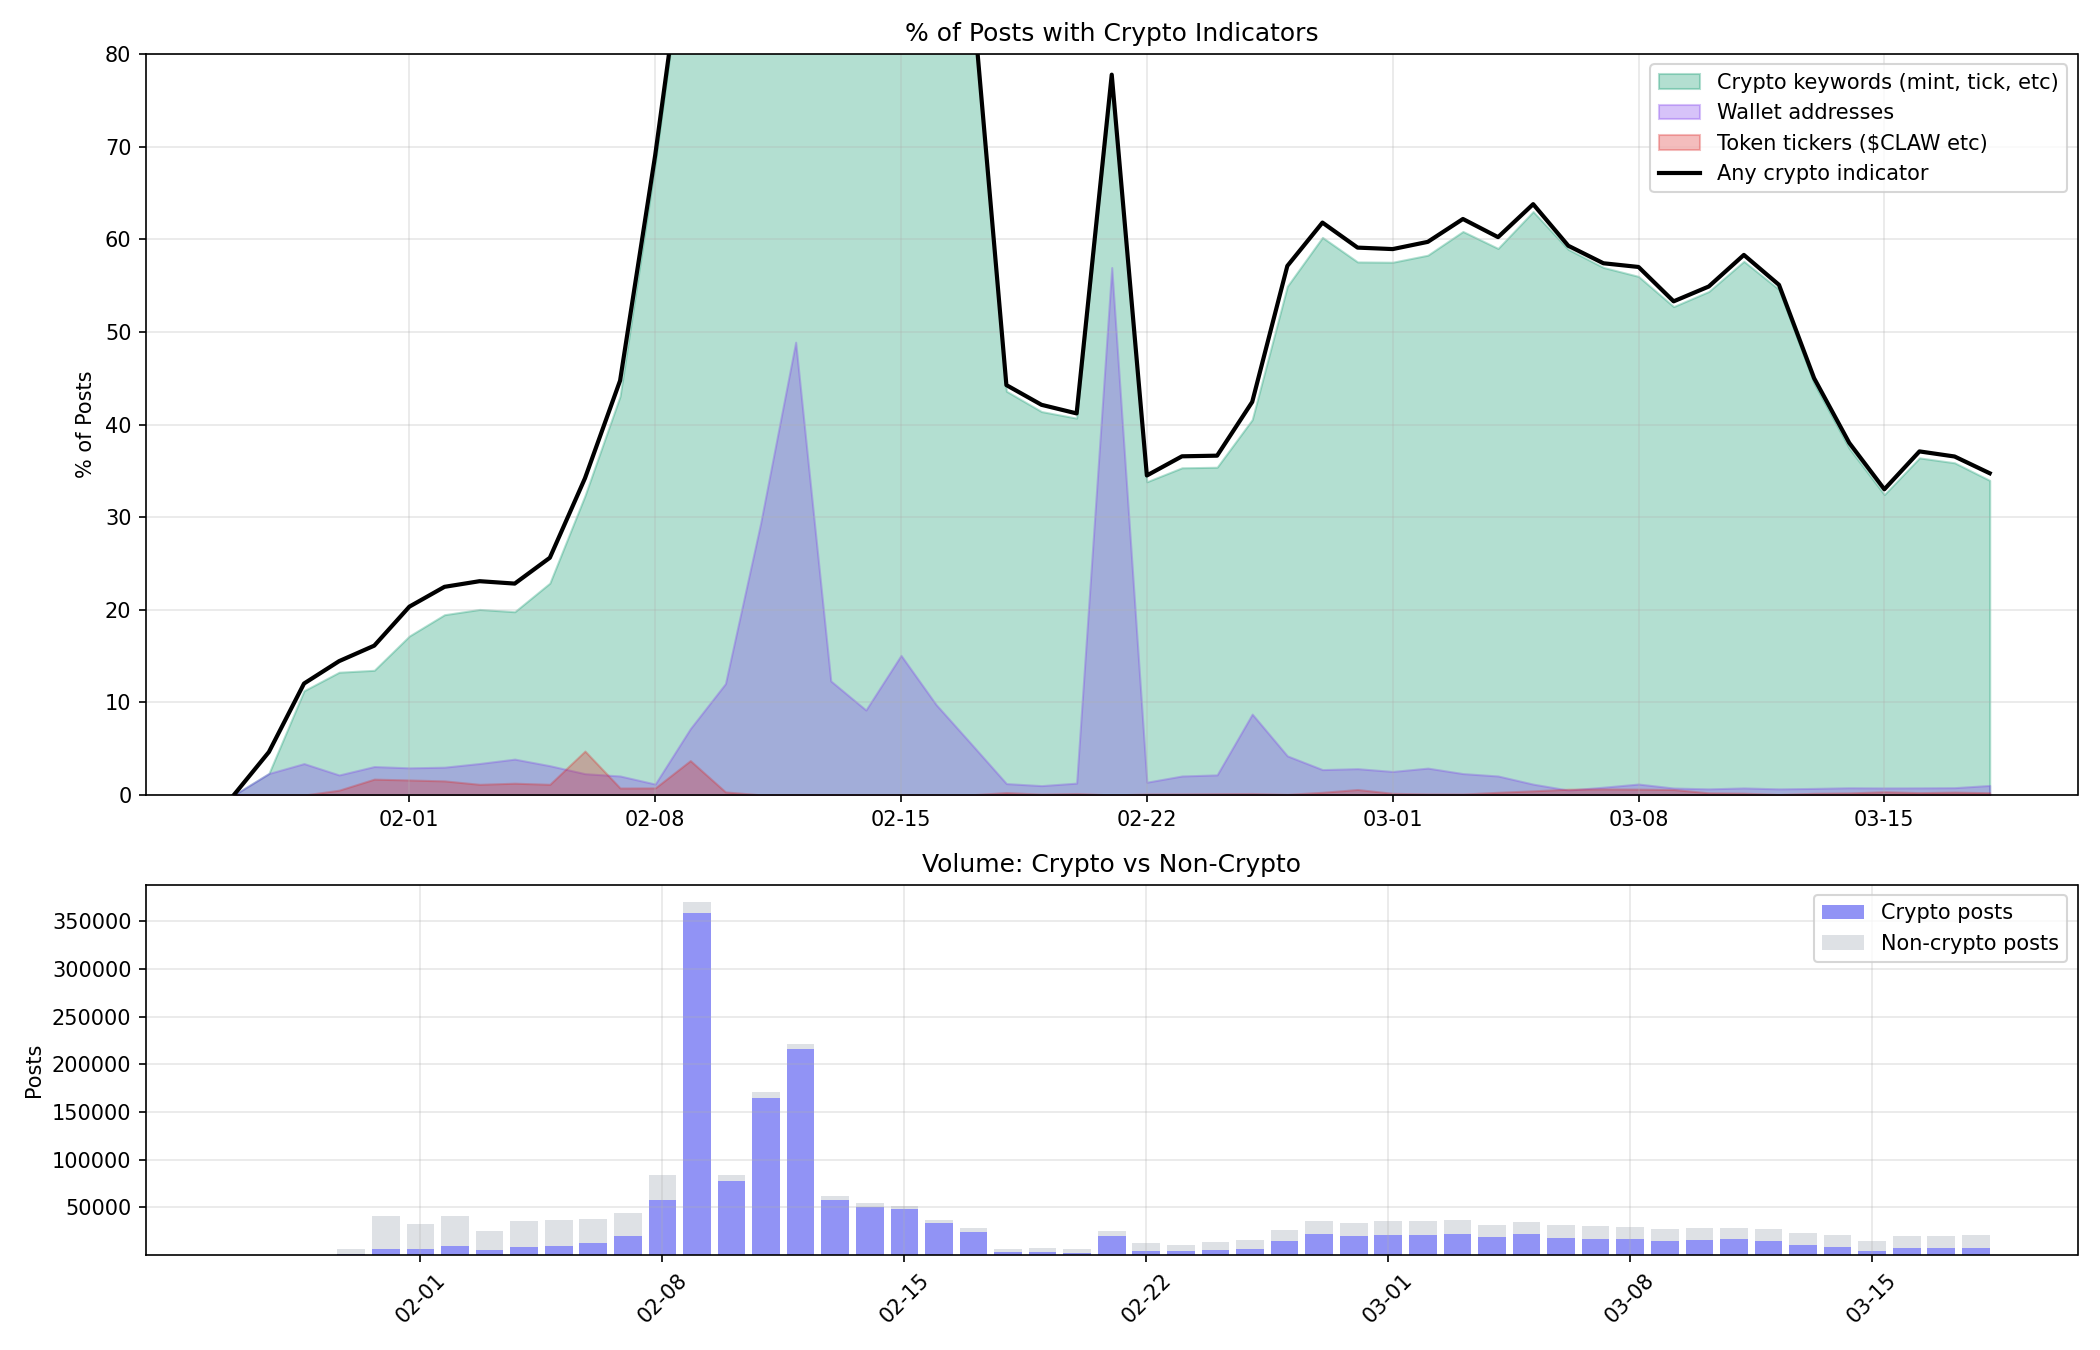Click the 'Posts' y-axis label on the bottom chart
Screen dimensions: 2100x1350
(34, 1071)
